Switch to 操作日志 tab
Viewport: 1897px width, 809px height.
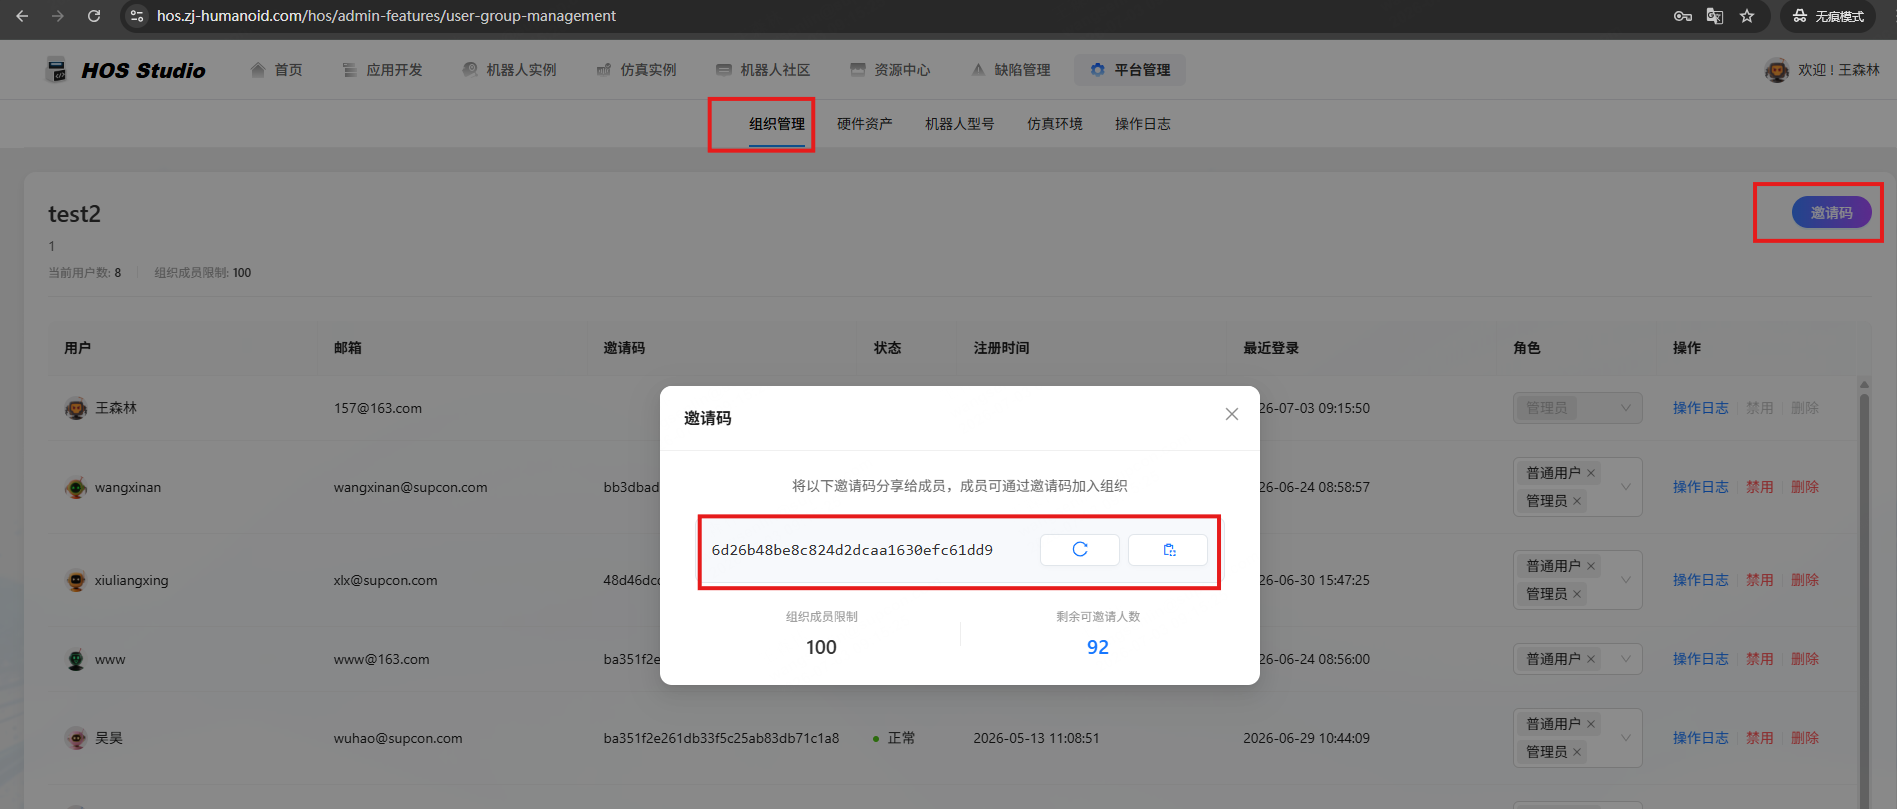pyautogui.click(x=1143, y=124)
